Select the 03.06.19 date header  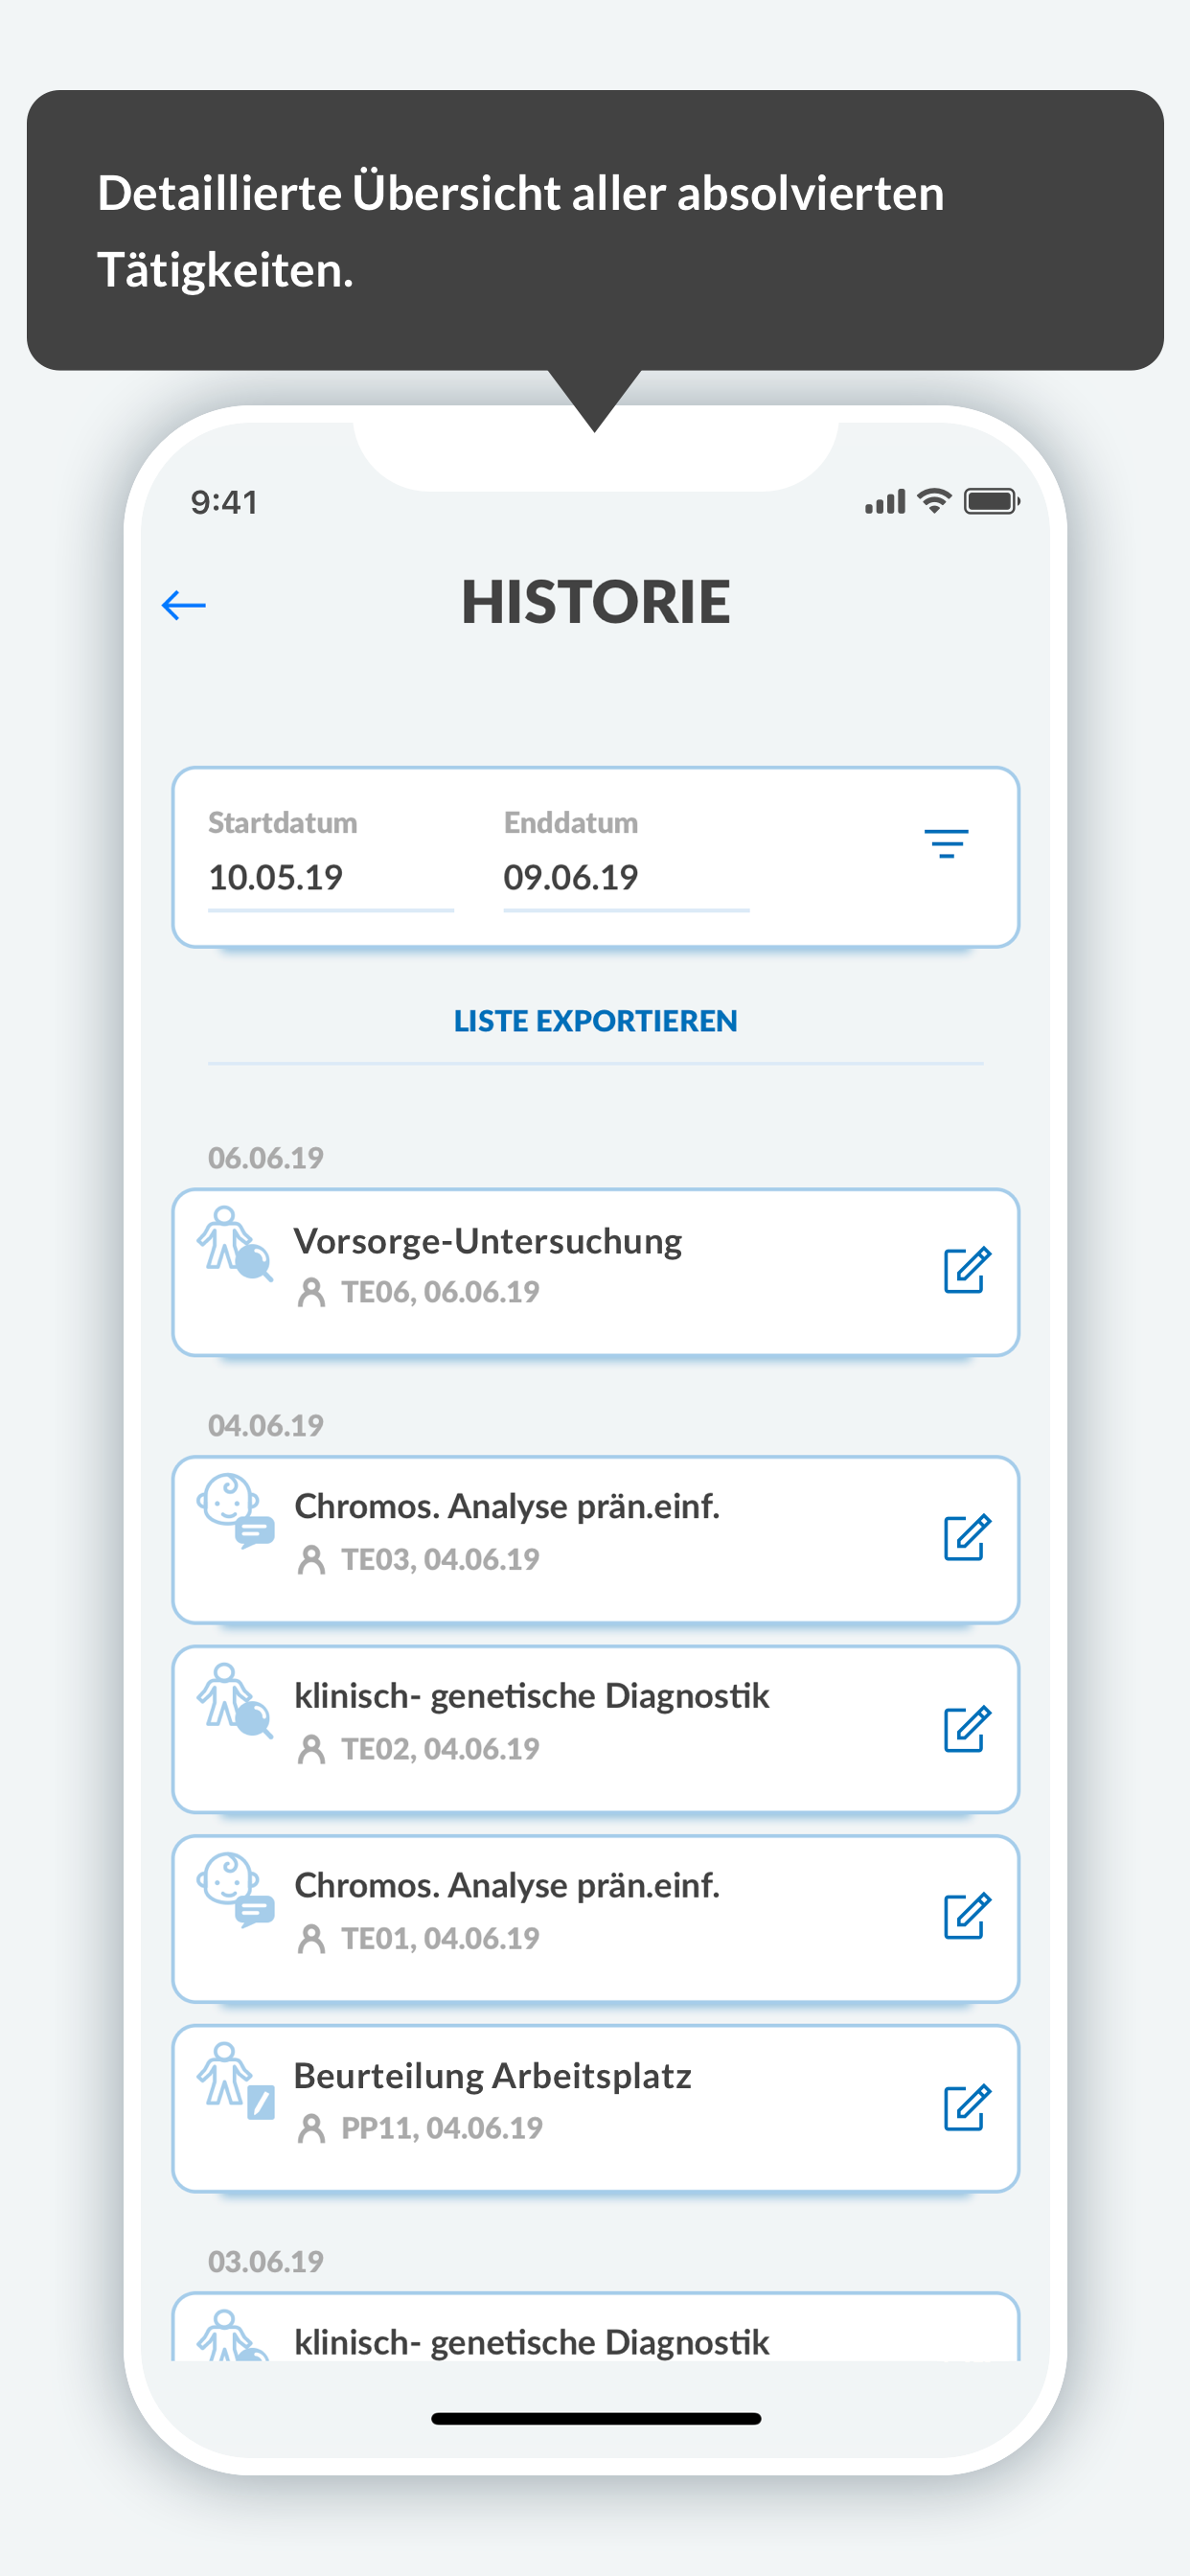pyautogui.click(x=266, y=2261)
